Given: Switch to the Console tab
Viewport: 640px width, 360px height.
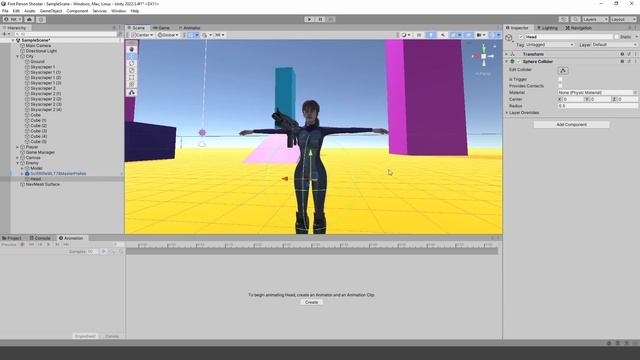Looking at the screenshot, I should (40, 238).
